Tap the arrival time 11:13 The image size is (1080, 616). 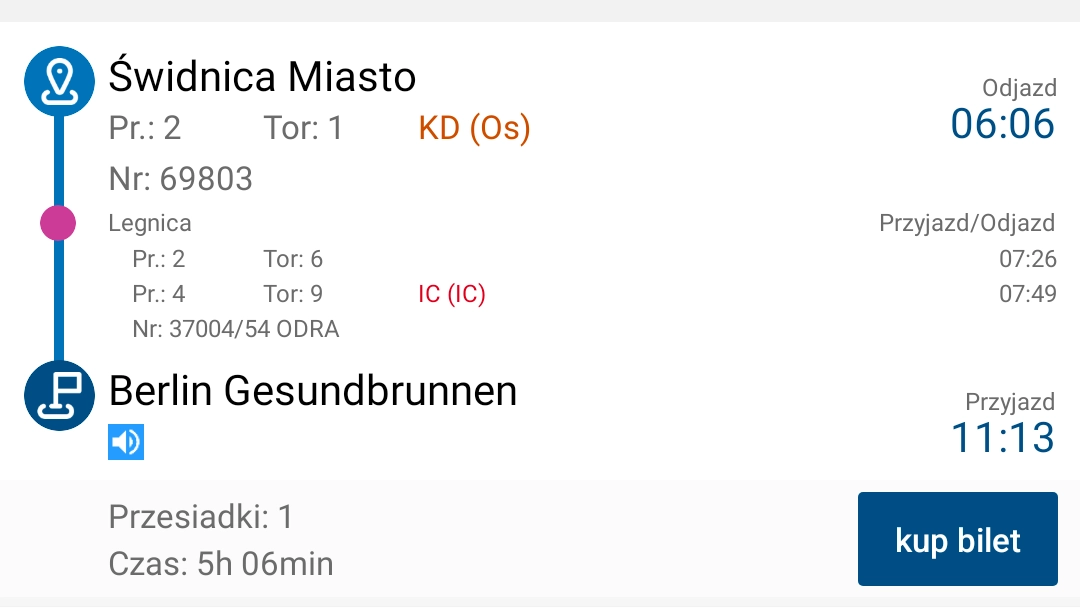1002,438
